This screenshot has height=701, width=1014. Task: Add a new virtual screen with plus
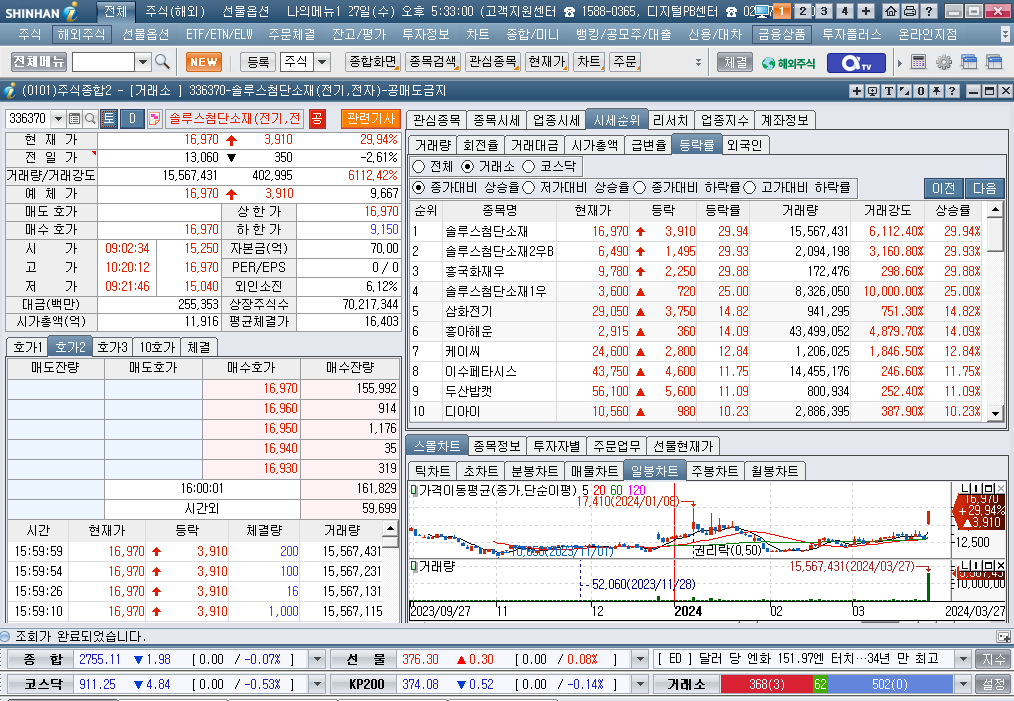(866, 11)
